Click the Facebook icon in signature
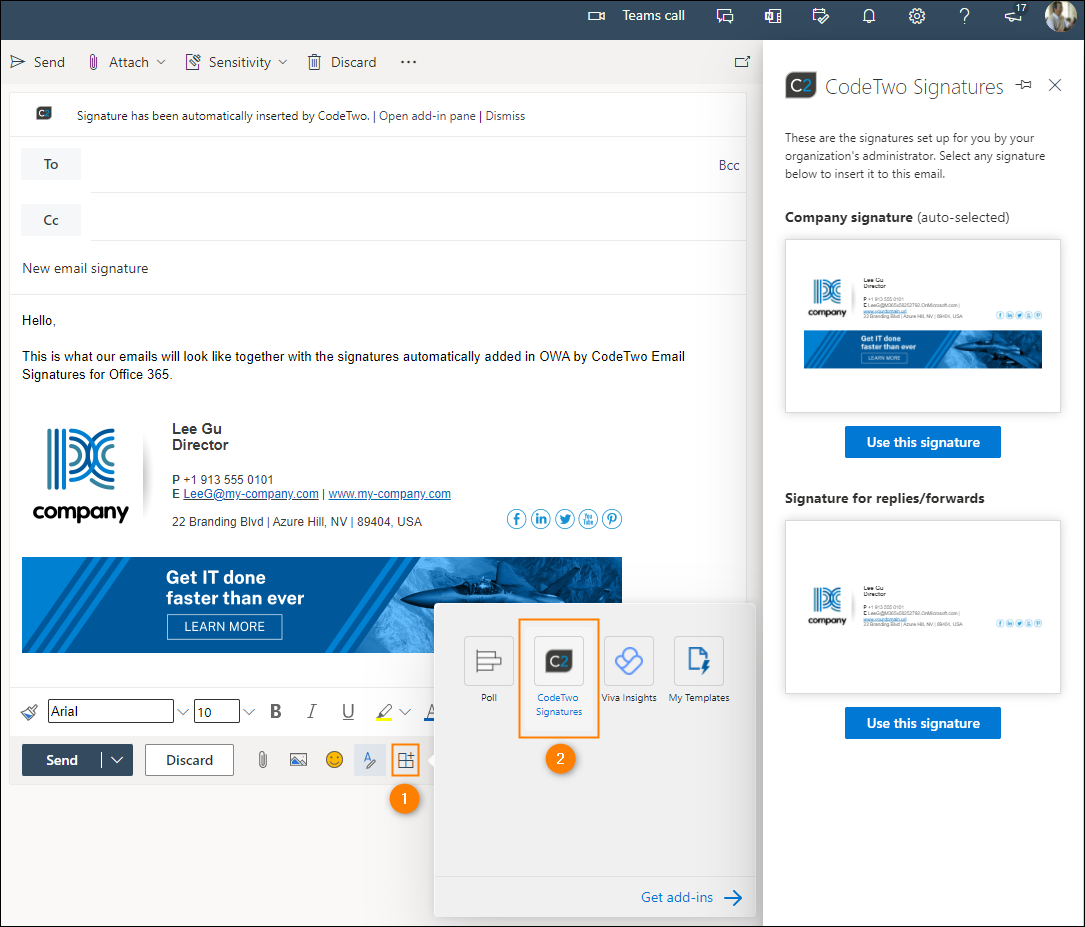 516,519
